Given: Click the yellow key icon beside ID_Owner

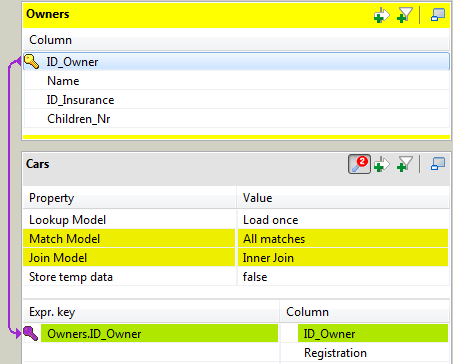Looking at the screenshot, I should click(x=32, y=62).
